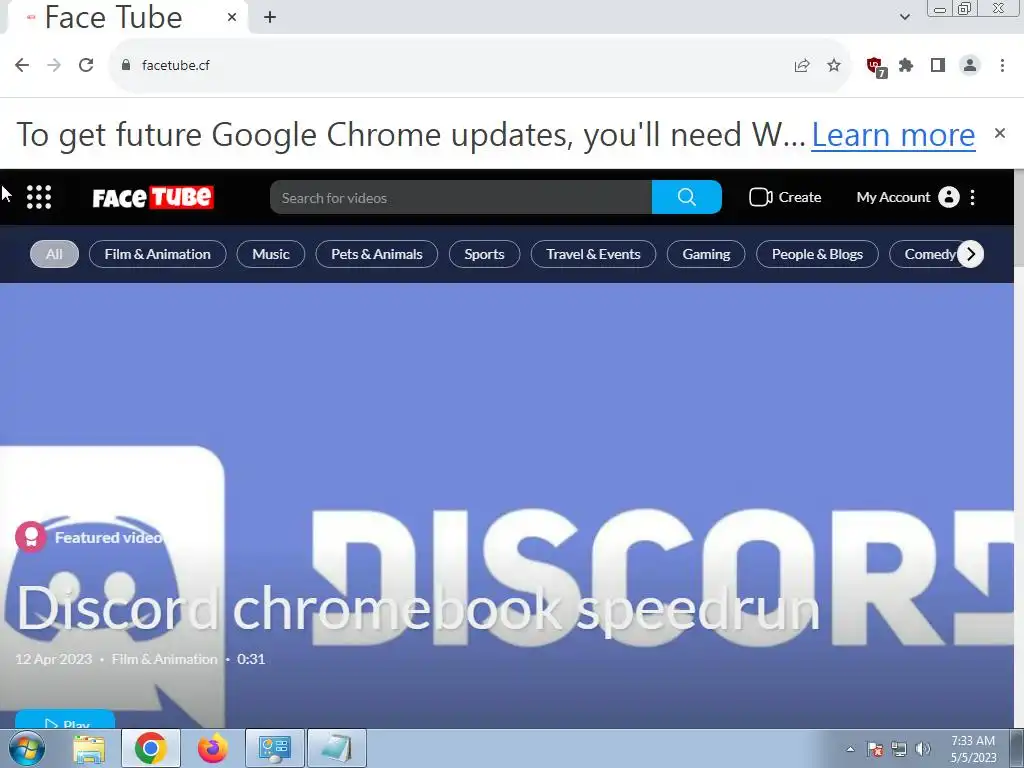This screenshot has height=768, width=1024.
Task: Select the Sports category chip
Action: 485,254
